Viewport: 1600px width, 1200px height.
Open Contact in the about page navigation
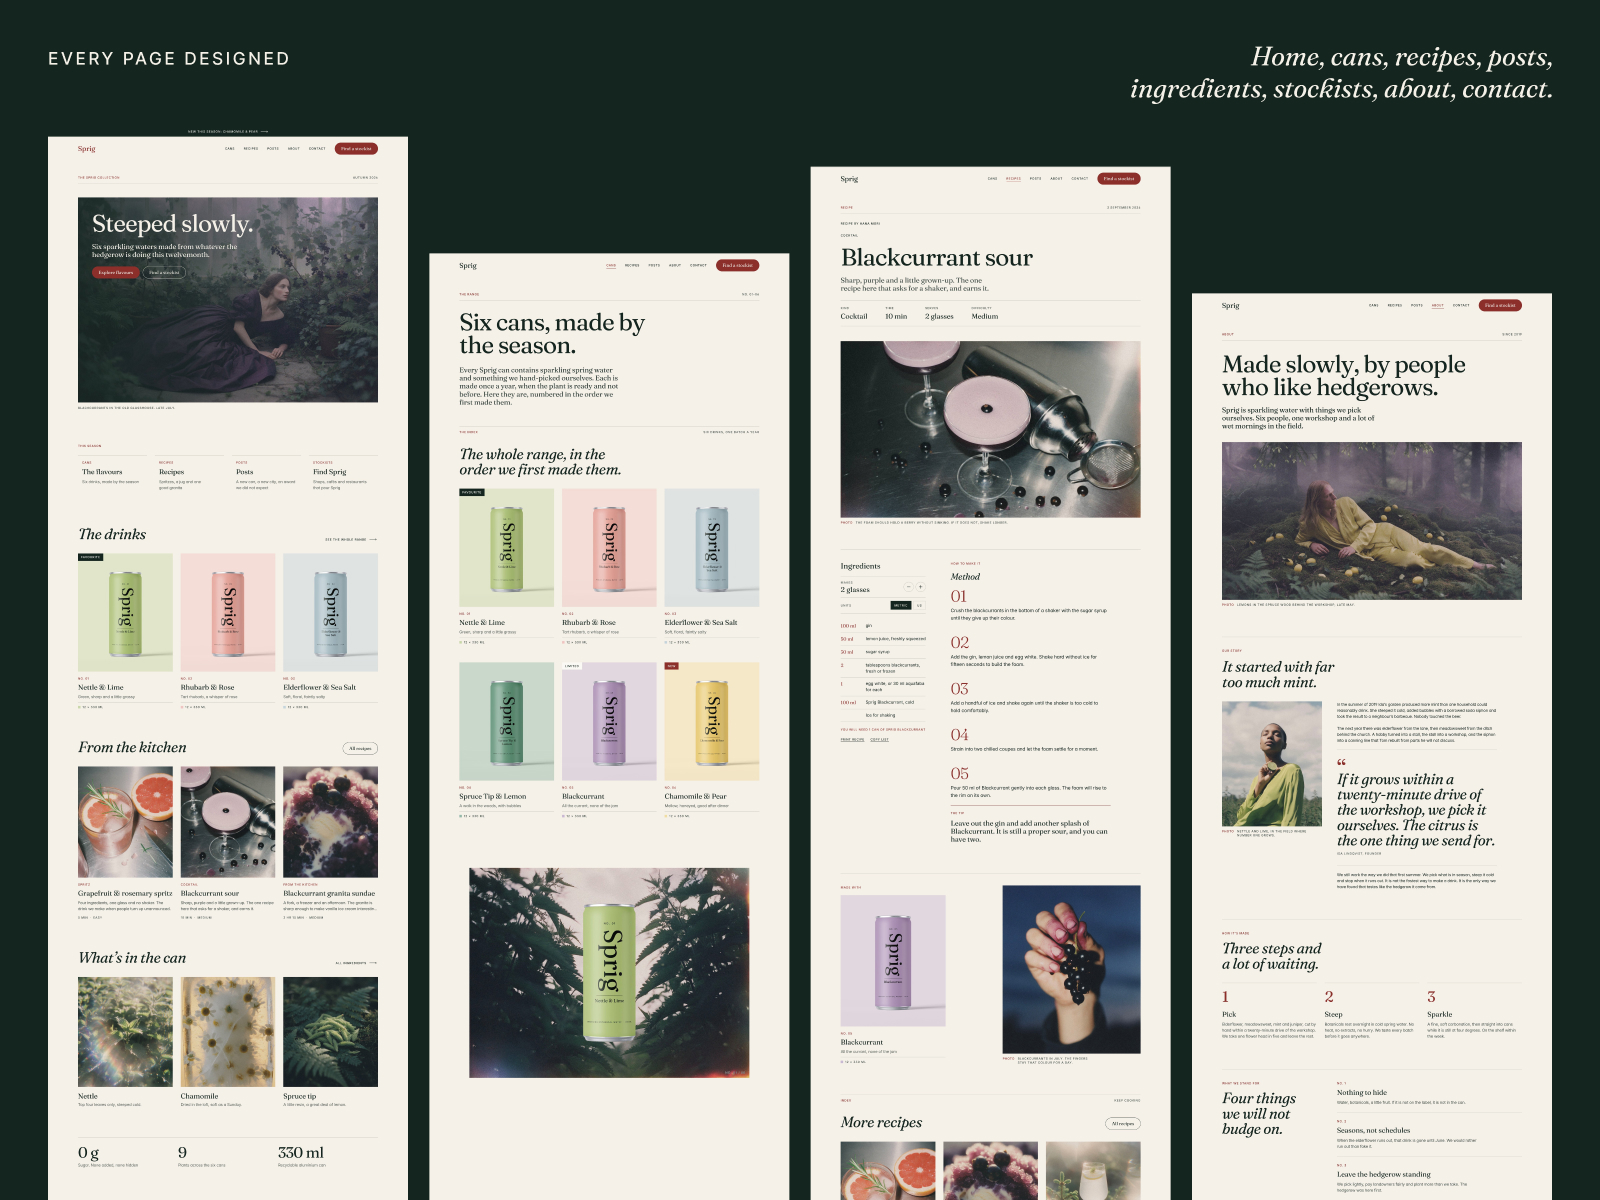pyautogui.click(x=1461, y=306)
